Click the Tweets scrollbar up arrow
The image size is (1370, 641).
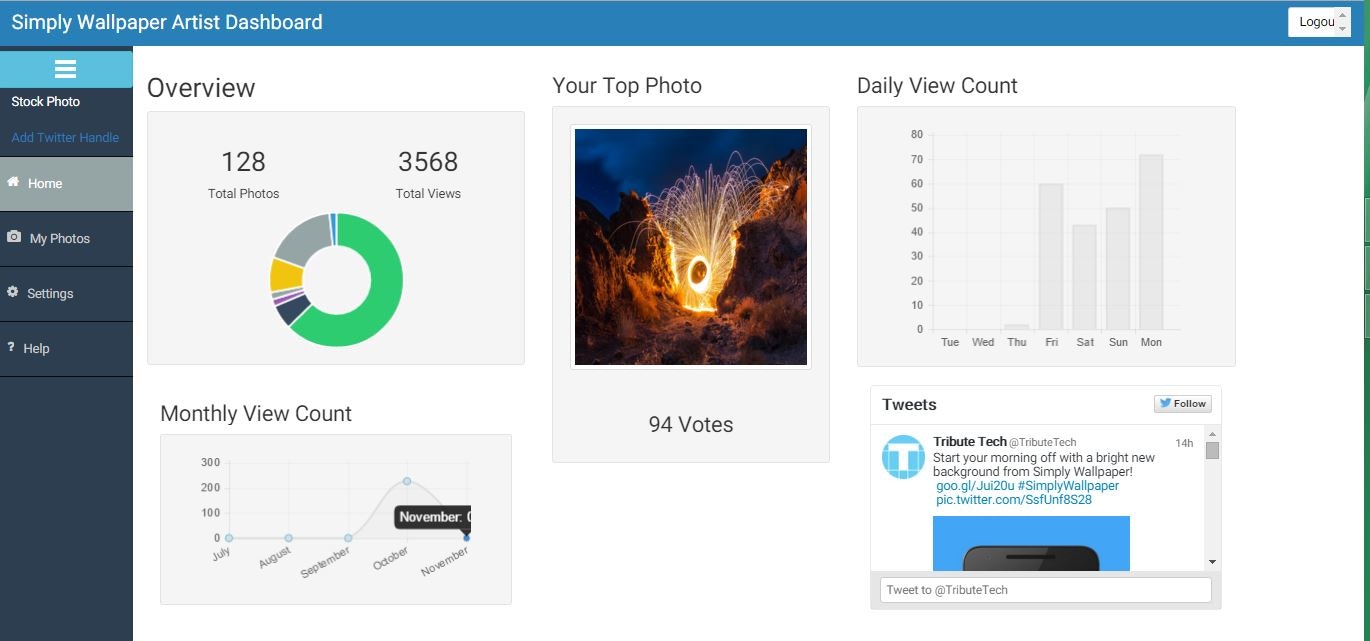[1212, 434]
